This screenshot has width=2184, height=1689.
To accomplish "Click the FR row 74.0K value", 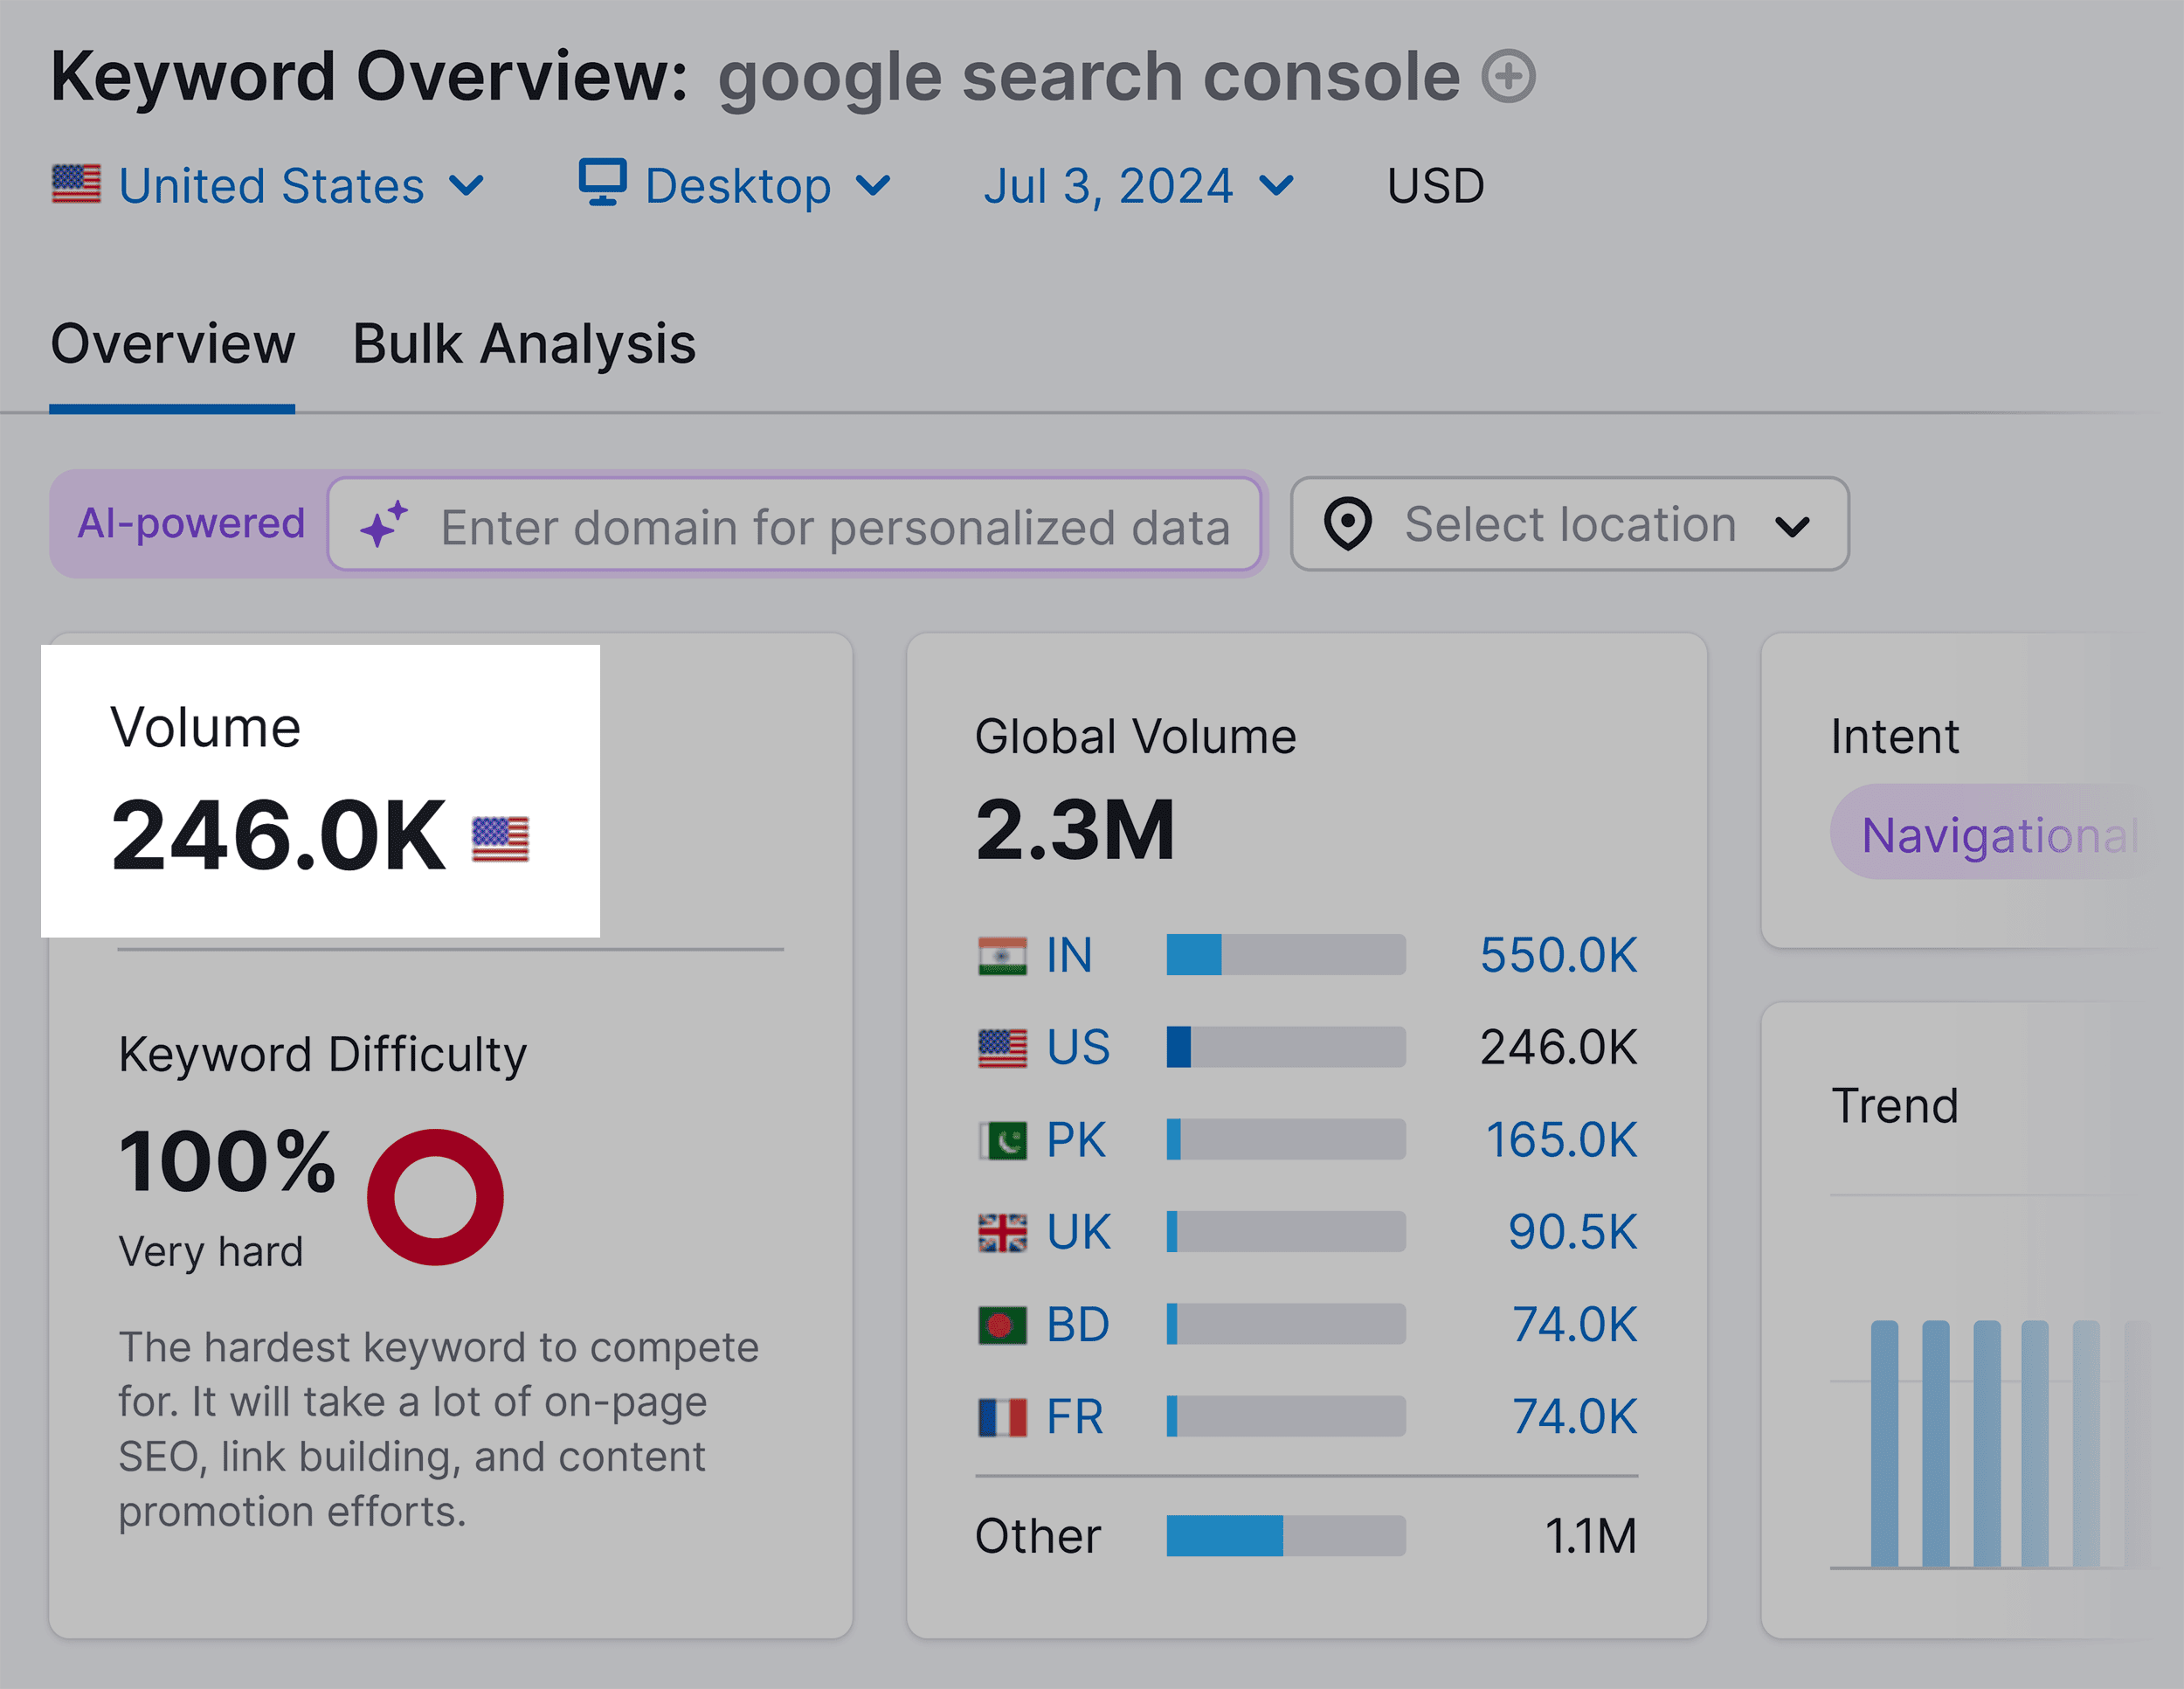I will point(1575,1417).
